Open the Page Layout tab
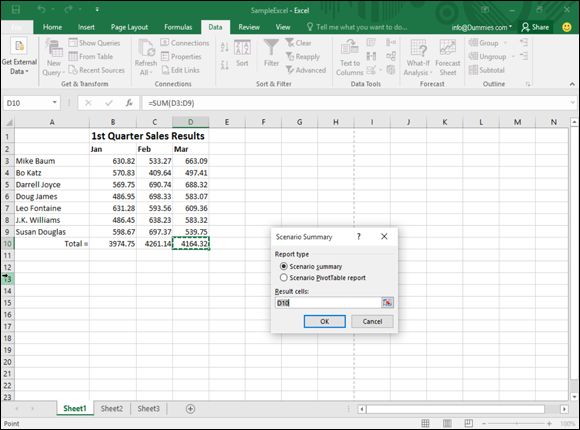Screen dimensions: 580x430 pyautogui.click(x=129, y=27)
